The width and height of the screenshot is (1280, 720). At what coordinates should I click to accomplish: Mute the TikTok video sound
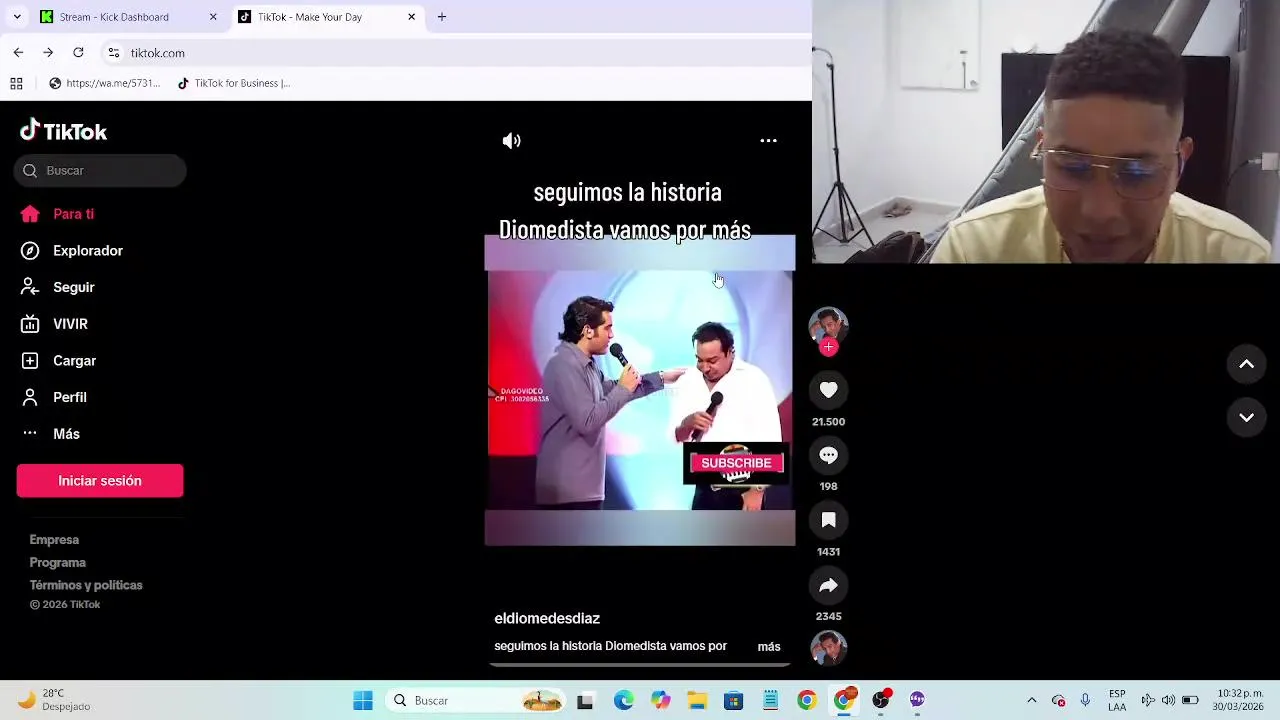[x=511, y=141]
